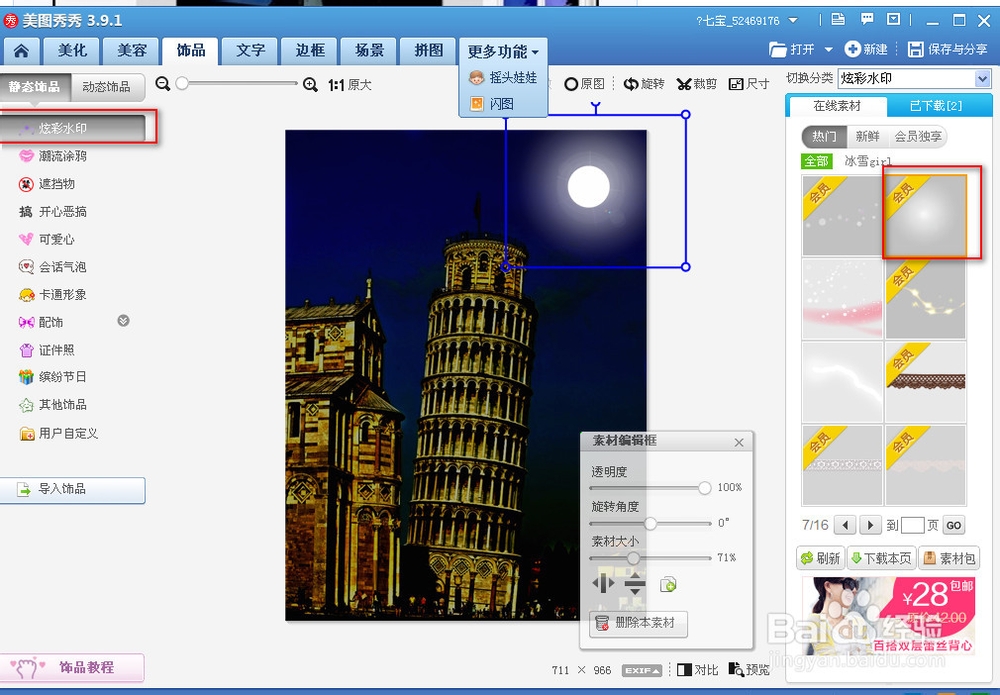This screenshot has height=695, width=1000.
Task: Click the 旋转 rotate tool
Action: 644,84
